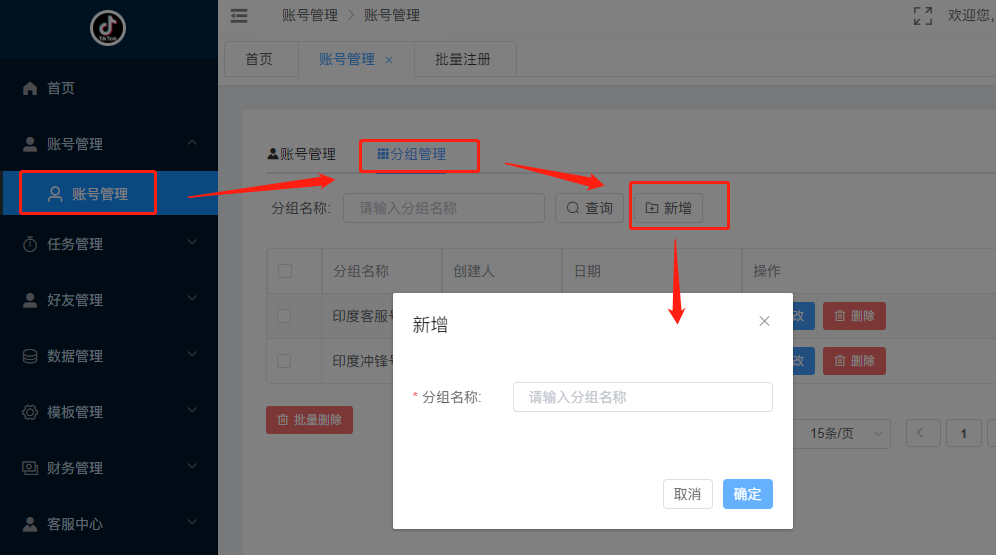Click the 批量删除 button
Screen dimensions: 996x555
[x=309, y=420]
